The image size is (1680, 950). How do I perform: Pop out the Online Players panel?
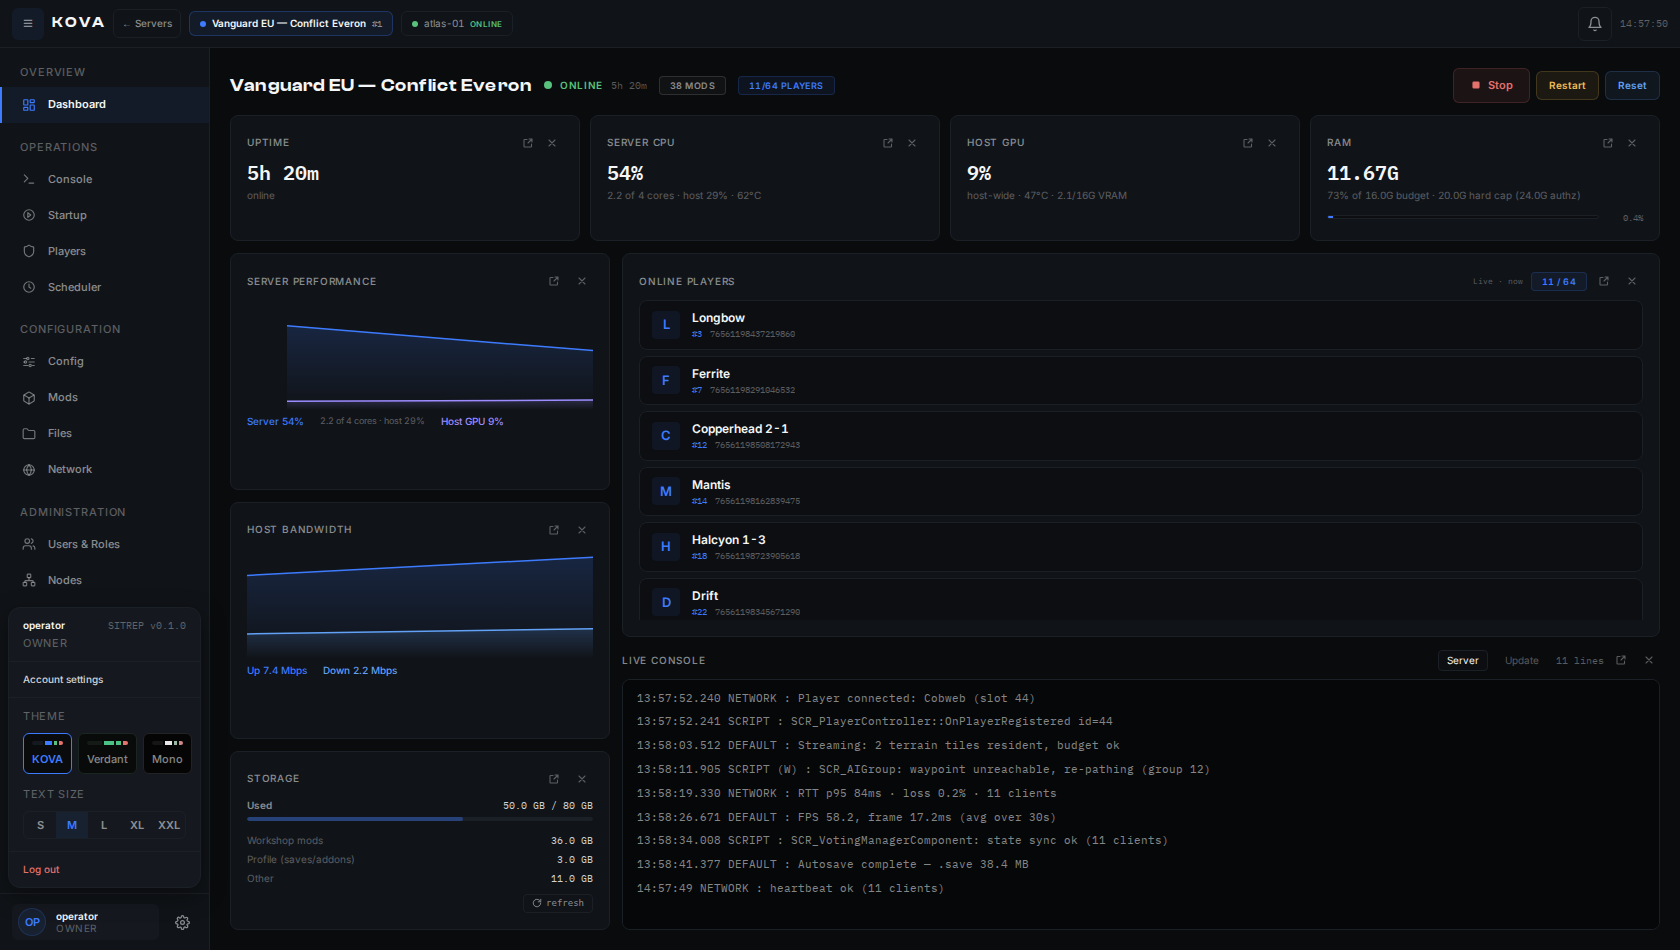click(x=1604, y=281)
